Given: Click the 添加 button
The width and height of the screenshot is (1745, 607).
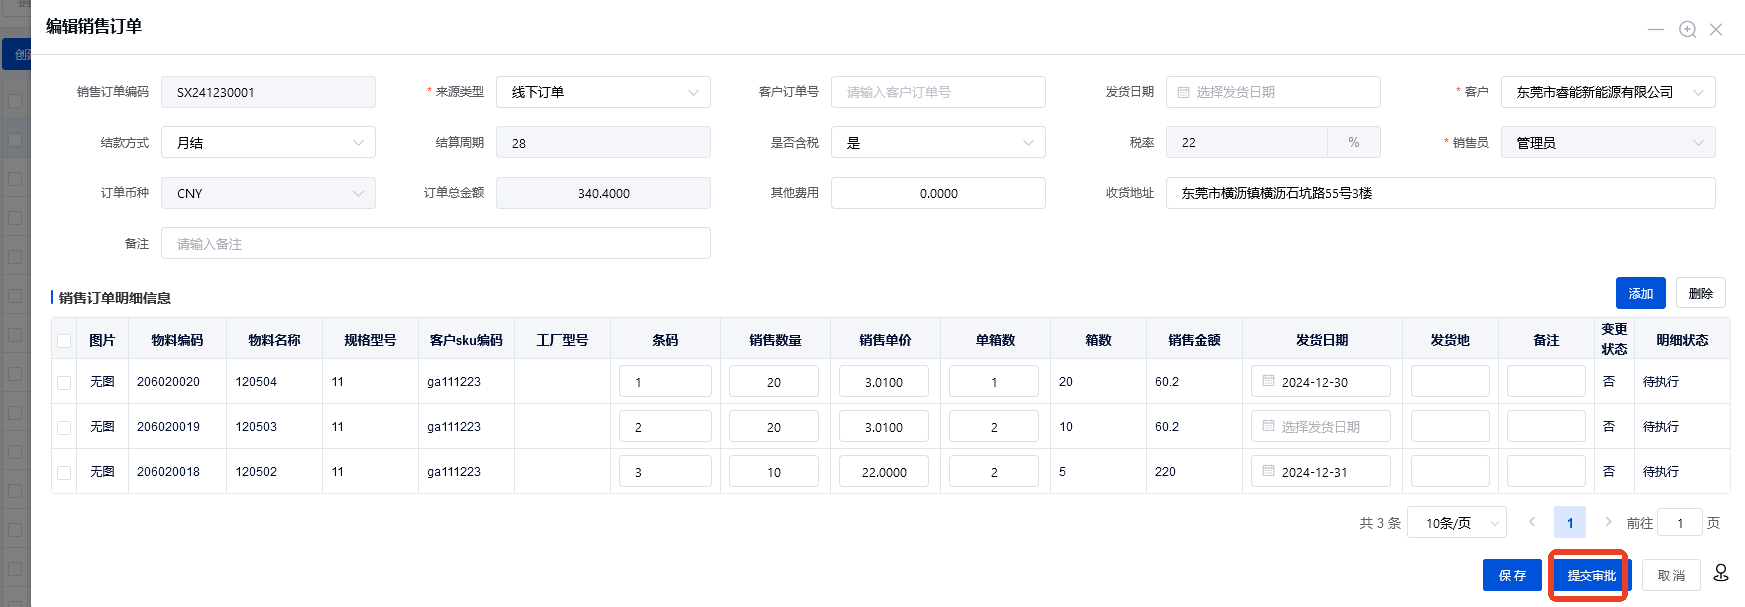Looking at the screenshot, I should pos(1640,293).
